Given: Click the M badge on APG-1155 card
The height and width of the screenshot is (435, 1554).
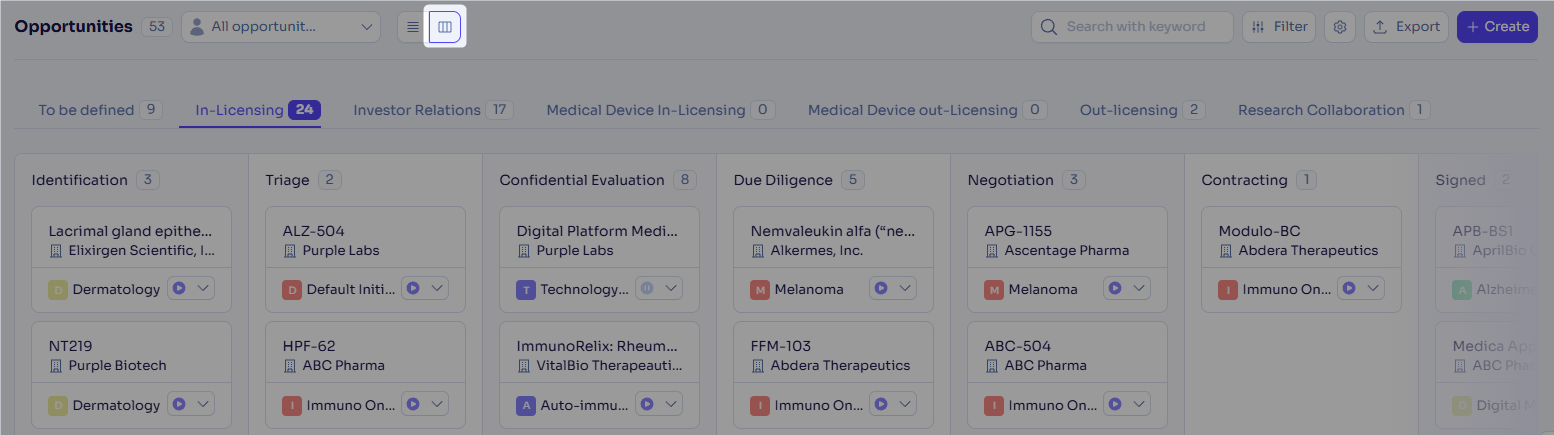Looking at the screenshot, I should click(x=994, y=290).
